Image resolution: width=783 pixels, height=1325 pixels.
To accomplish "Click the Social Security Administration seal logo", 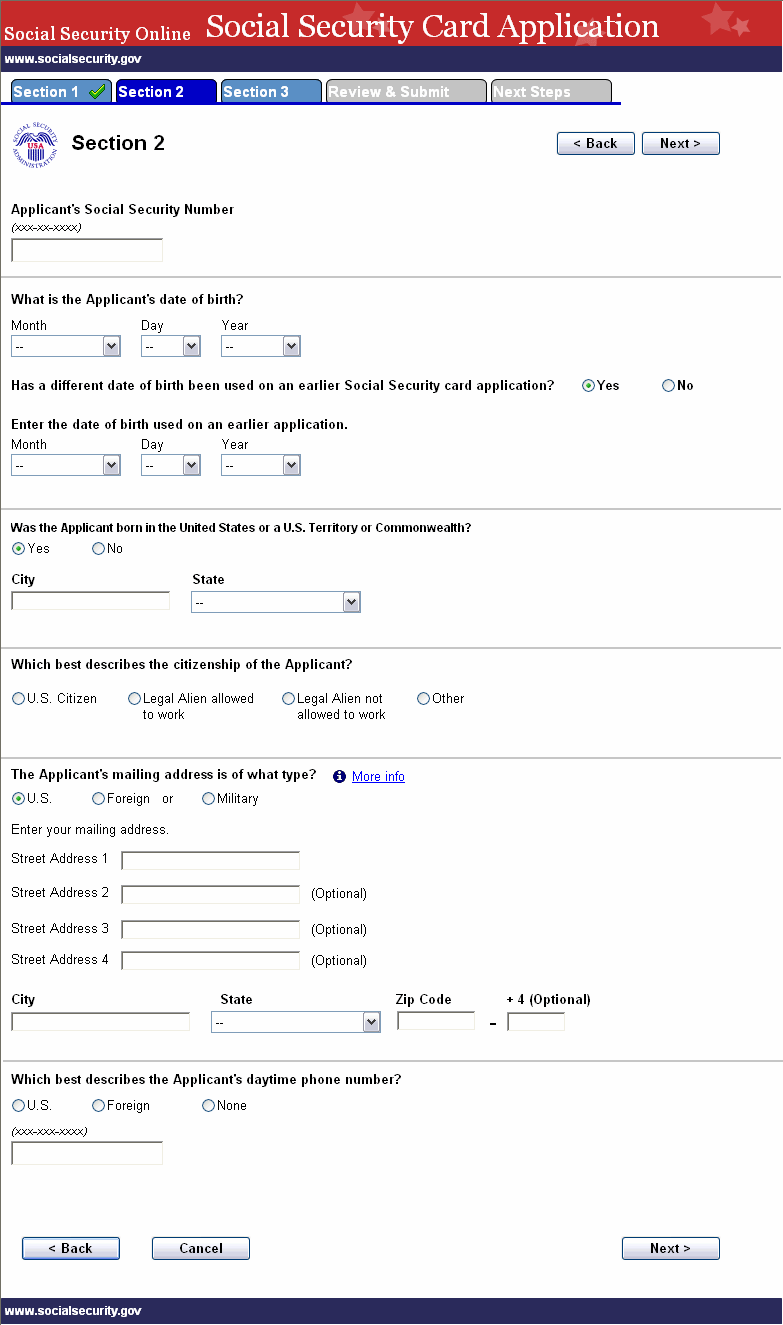I will (35, 144).
